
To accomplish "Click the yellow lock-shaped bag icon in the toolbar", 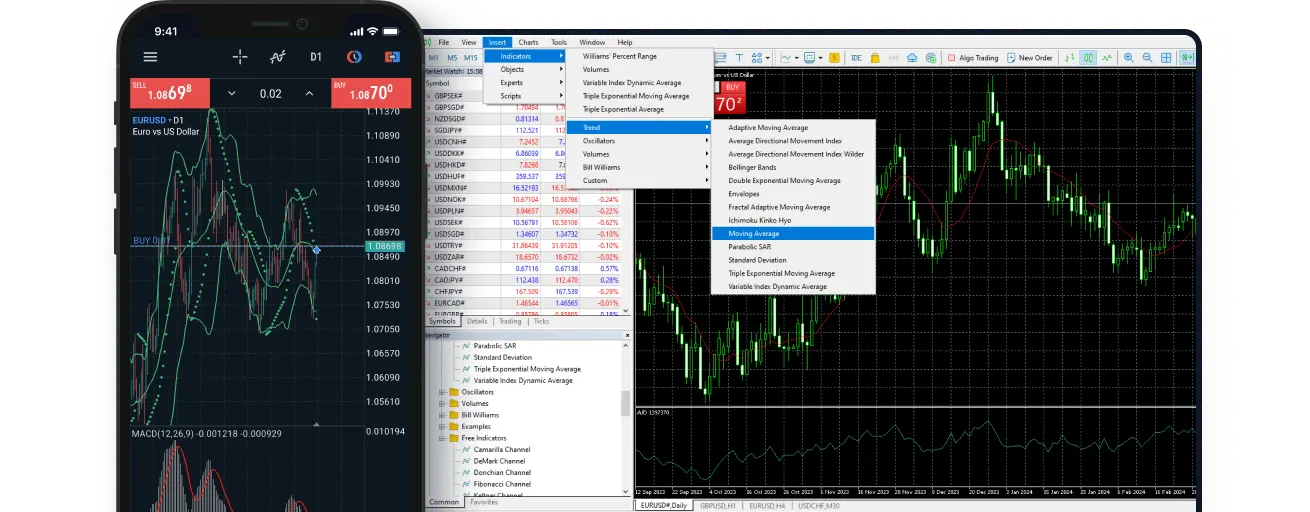I will coord(875,58).
